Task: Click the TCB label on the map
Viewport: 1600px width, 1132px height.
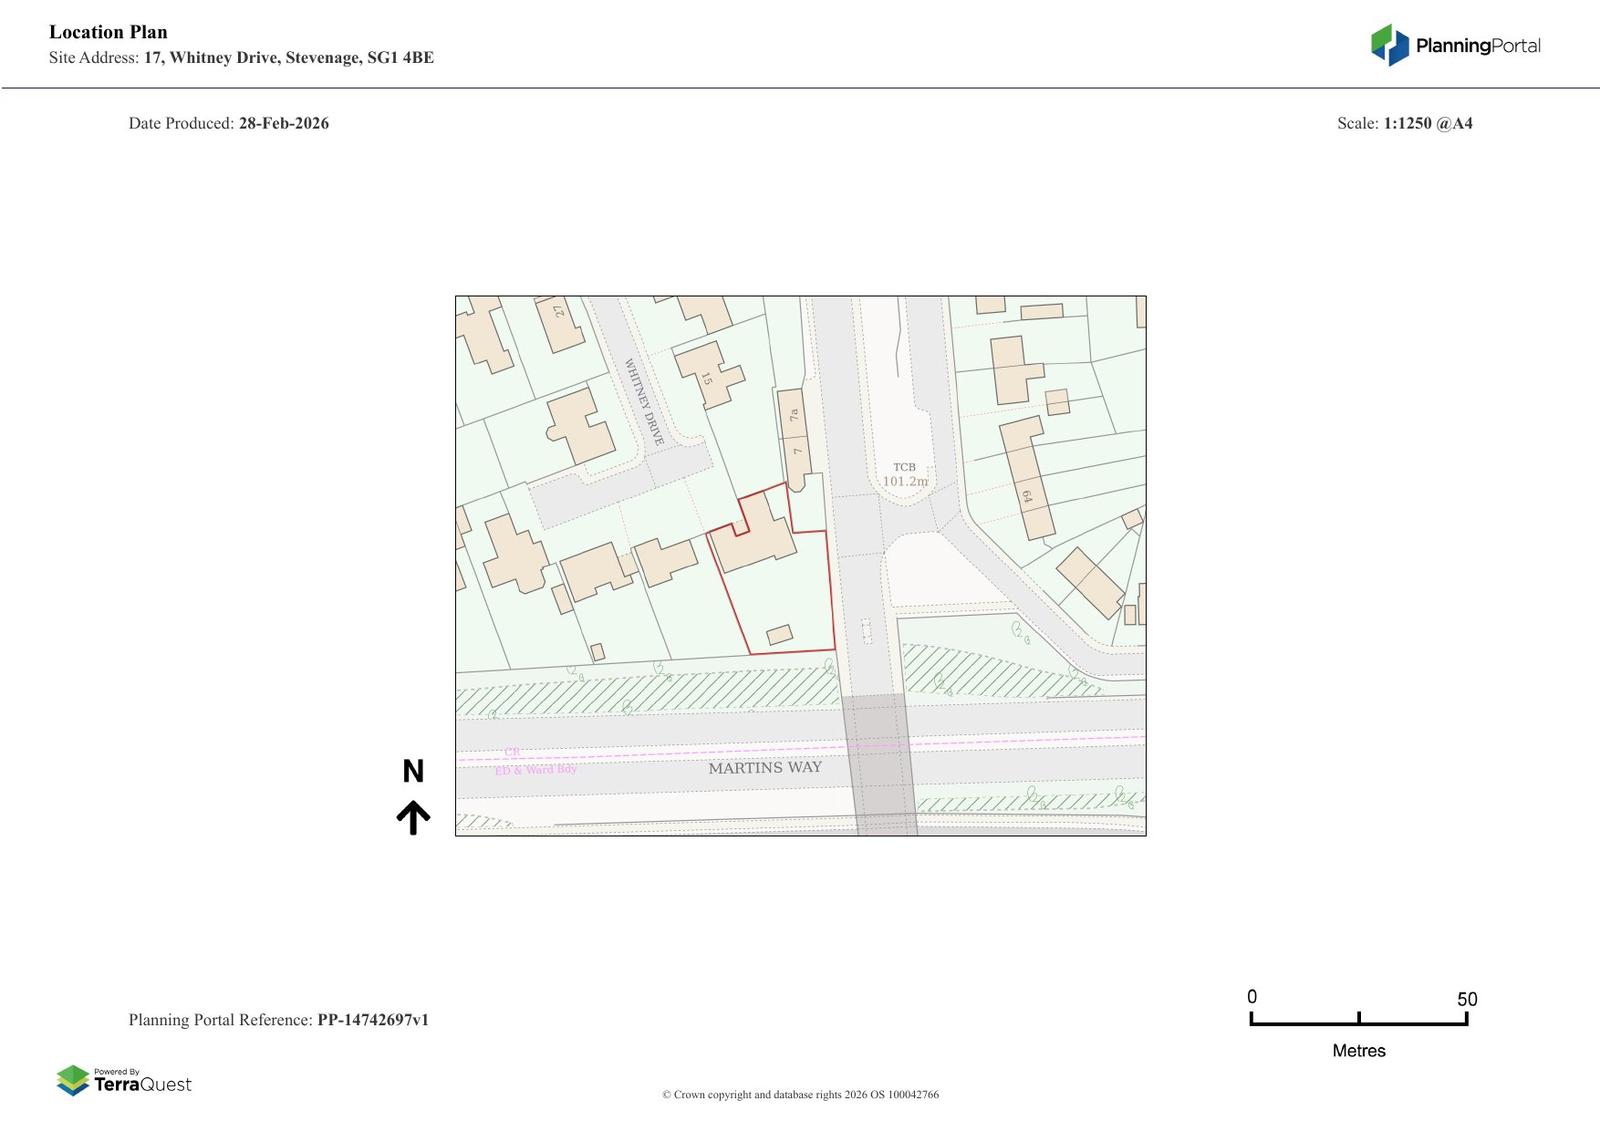Action: click(904, 467)
